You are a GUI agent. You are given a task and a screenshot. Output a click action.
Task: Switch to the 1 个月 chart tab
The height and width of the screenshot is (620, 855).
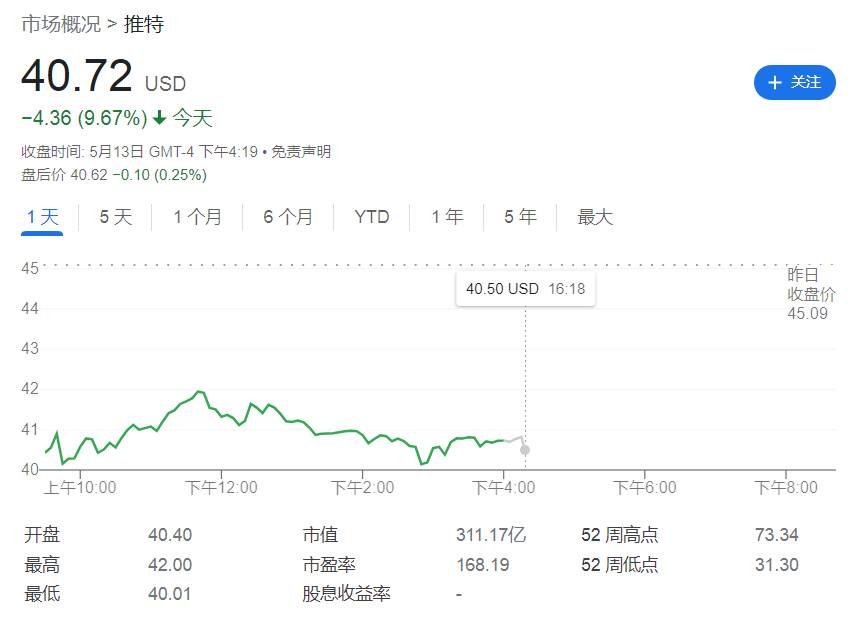coord(197,217)
